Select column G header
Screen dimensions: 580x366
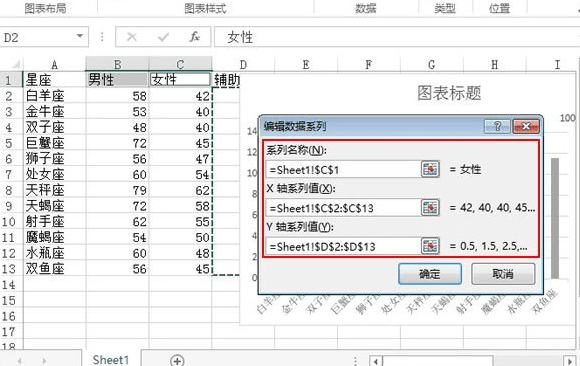[432, 64]
